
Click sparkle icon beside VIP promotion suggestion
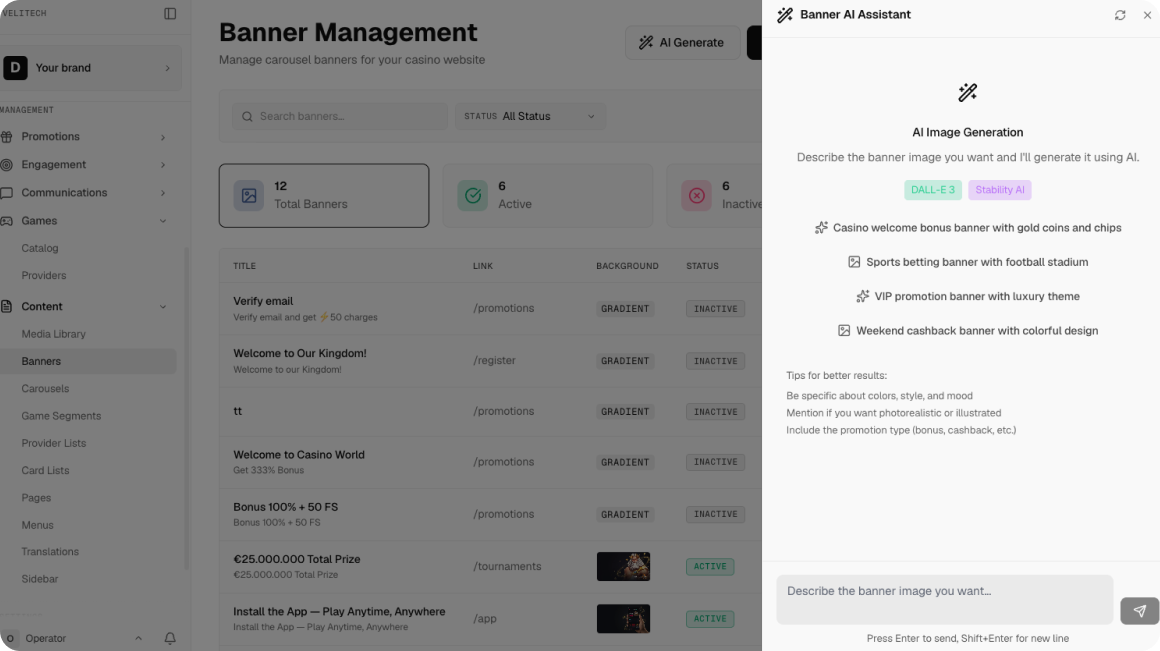[x=863, y=296]
